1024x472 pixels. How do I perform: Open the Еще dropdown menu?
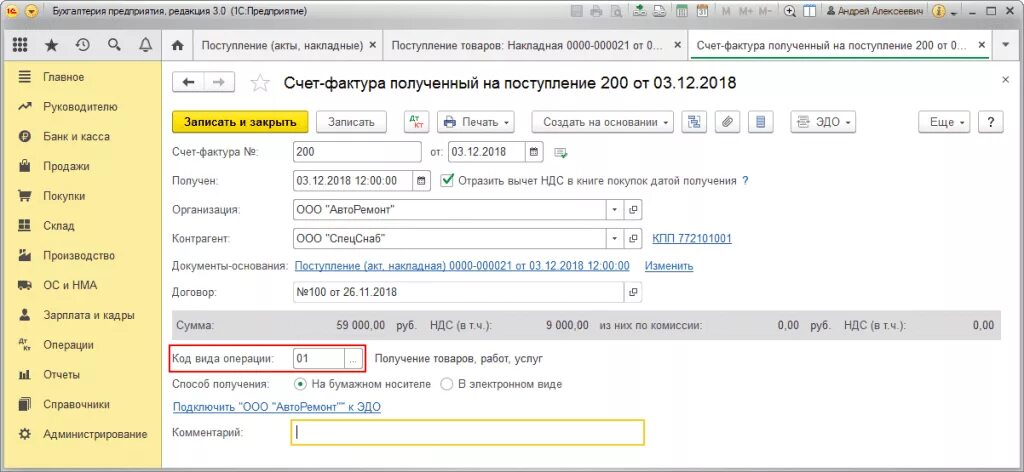tap(944, 122)
